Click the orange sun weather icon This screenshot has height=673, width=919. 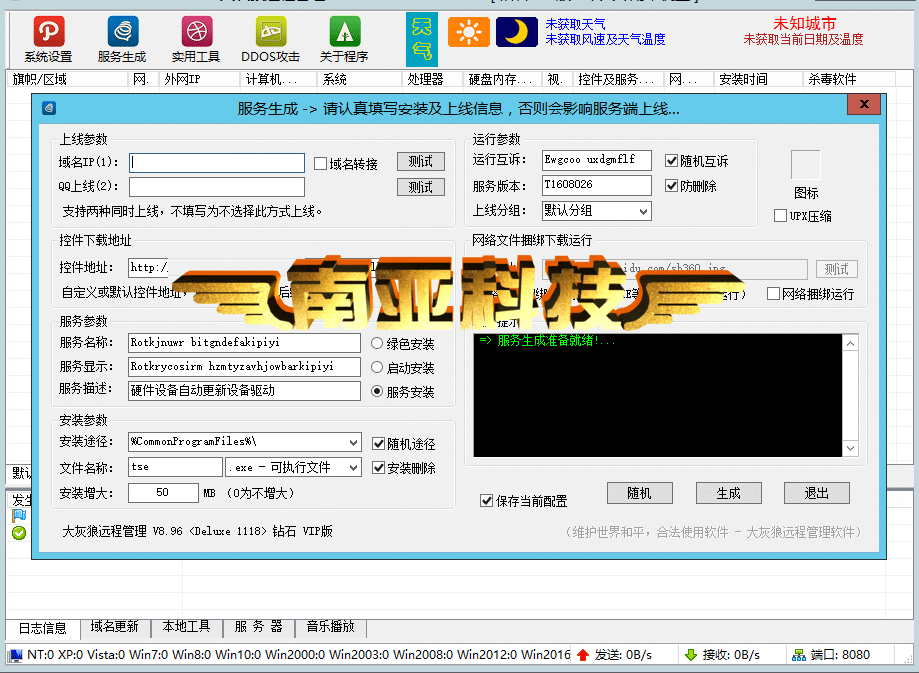point(468,32)
